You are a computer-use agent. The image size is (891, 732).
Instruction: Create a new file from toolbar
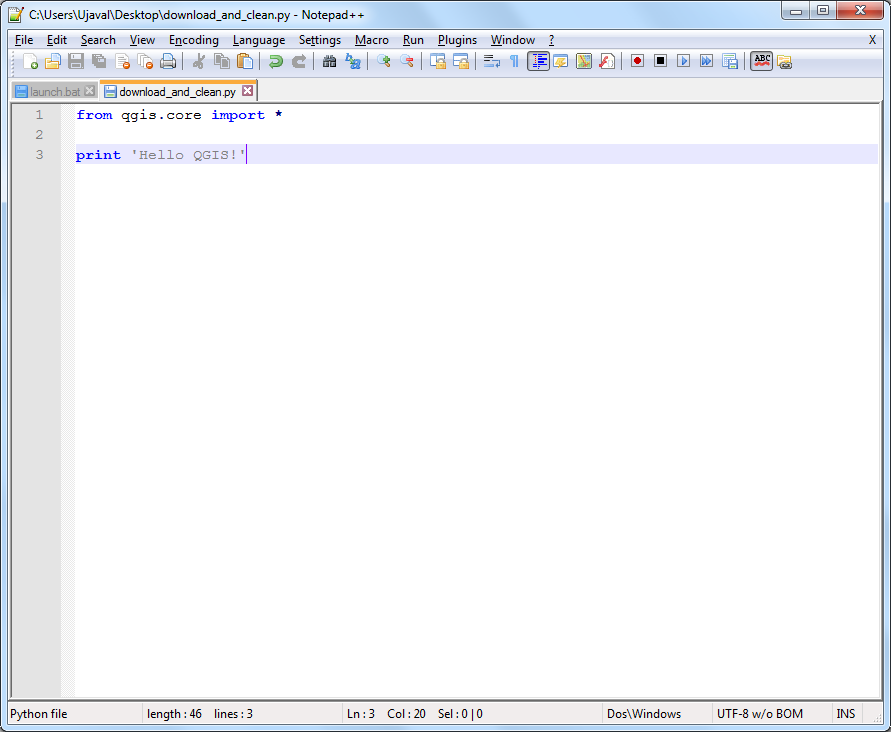pos(30,61)
